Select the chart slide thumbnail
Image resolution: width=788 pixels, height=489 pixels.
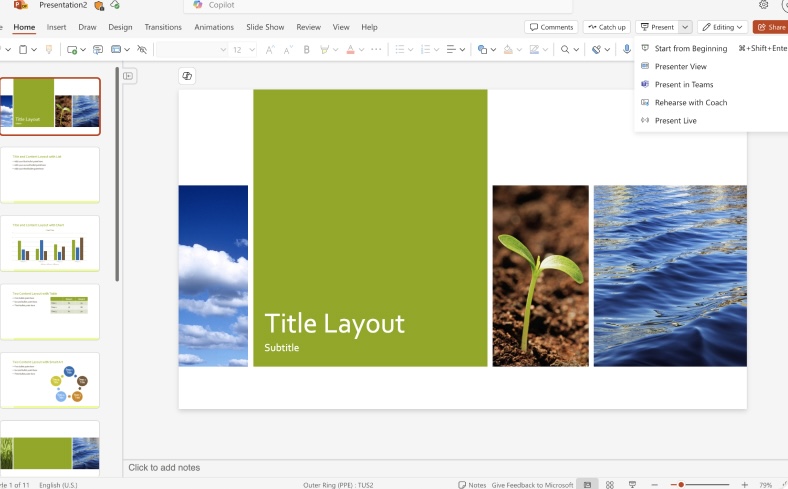point(50,243)
